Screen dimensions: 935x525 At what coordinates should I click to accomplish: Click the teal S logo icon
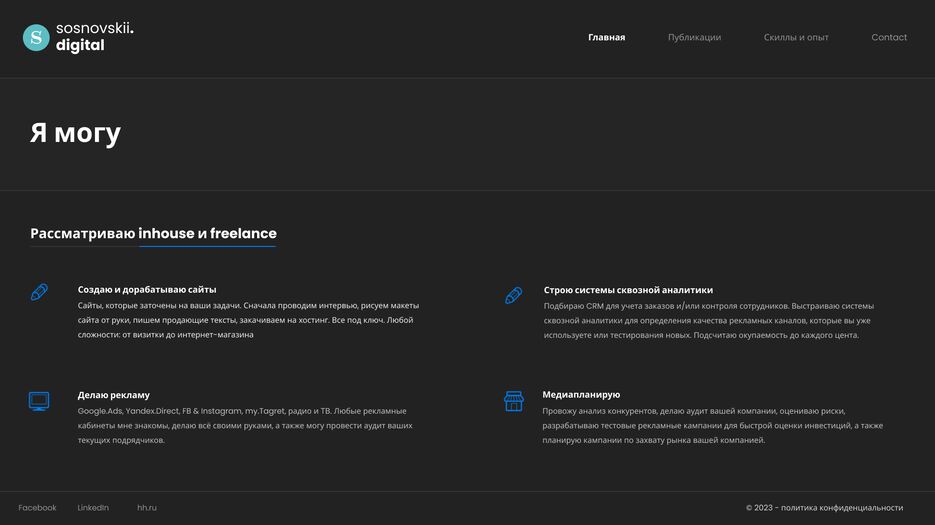(x=36, y=38)
